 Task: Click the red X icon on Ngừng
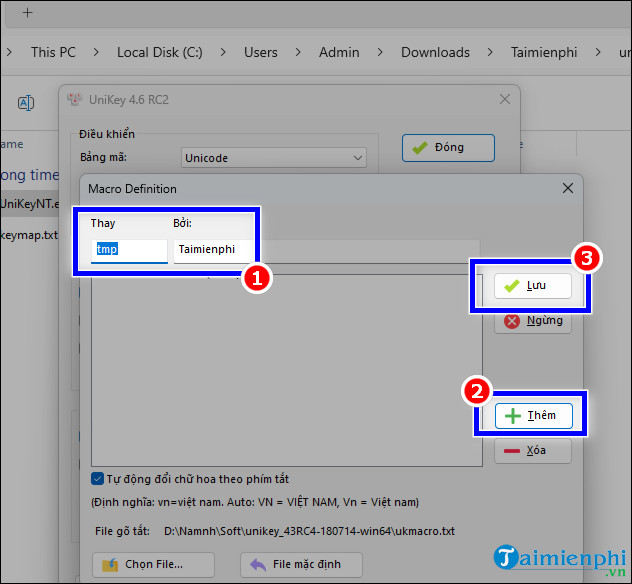click(x=512, y=322)
